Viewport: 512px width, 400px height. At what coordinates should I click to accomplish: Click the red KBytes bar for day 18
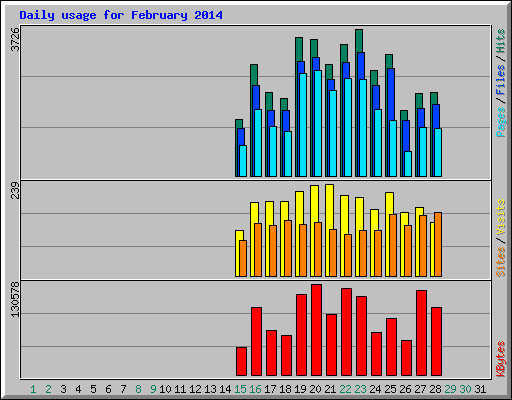click(286, 356)
